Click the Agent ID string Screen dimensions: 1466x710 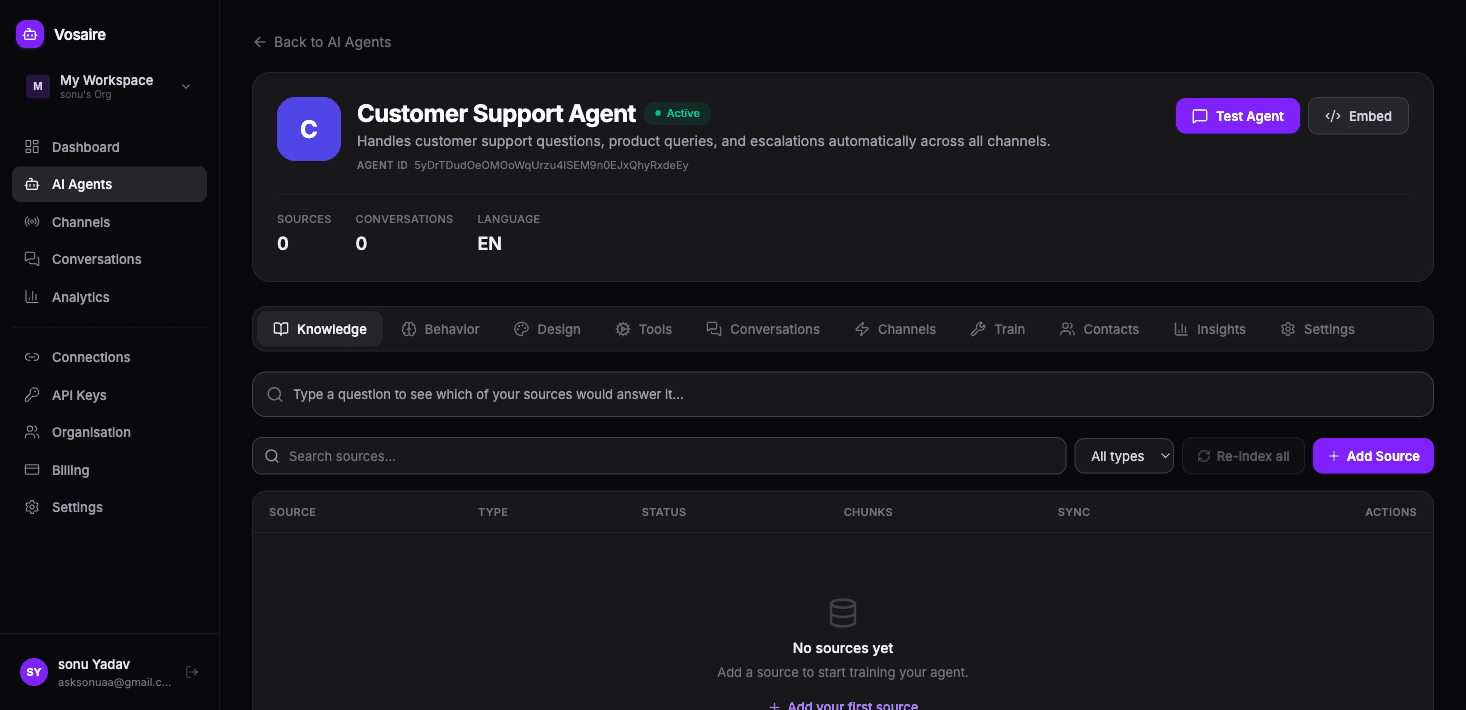tap(551, 165)
